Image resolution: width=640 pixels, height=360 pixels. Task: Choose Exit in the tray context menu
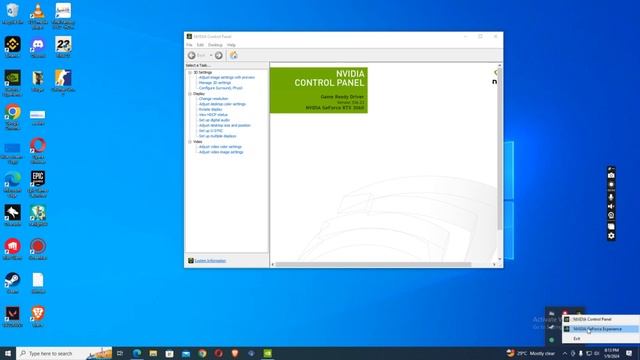click(x=600, y=338)
